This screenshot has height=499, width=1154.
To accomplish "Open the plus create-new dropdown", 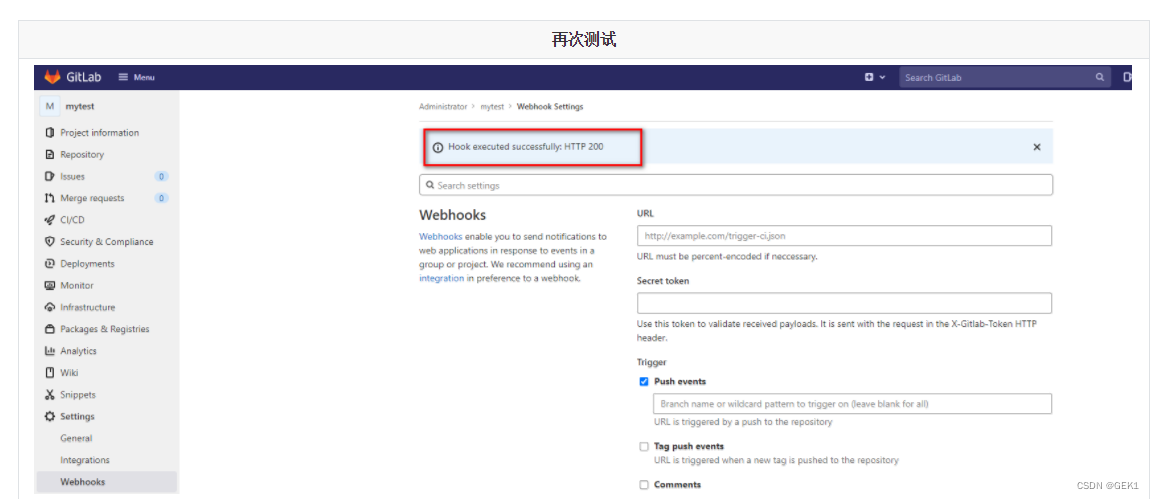I will pyautogui.click(x=874, y=77).
